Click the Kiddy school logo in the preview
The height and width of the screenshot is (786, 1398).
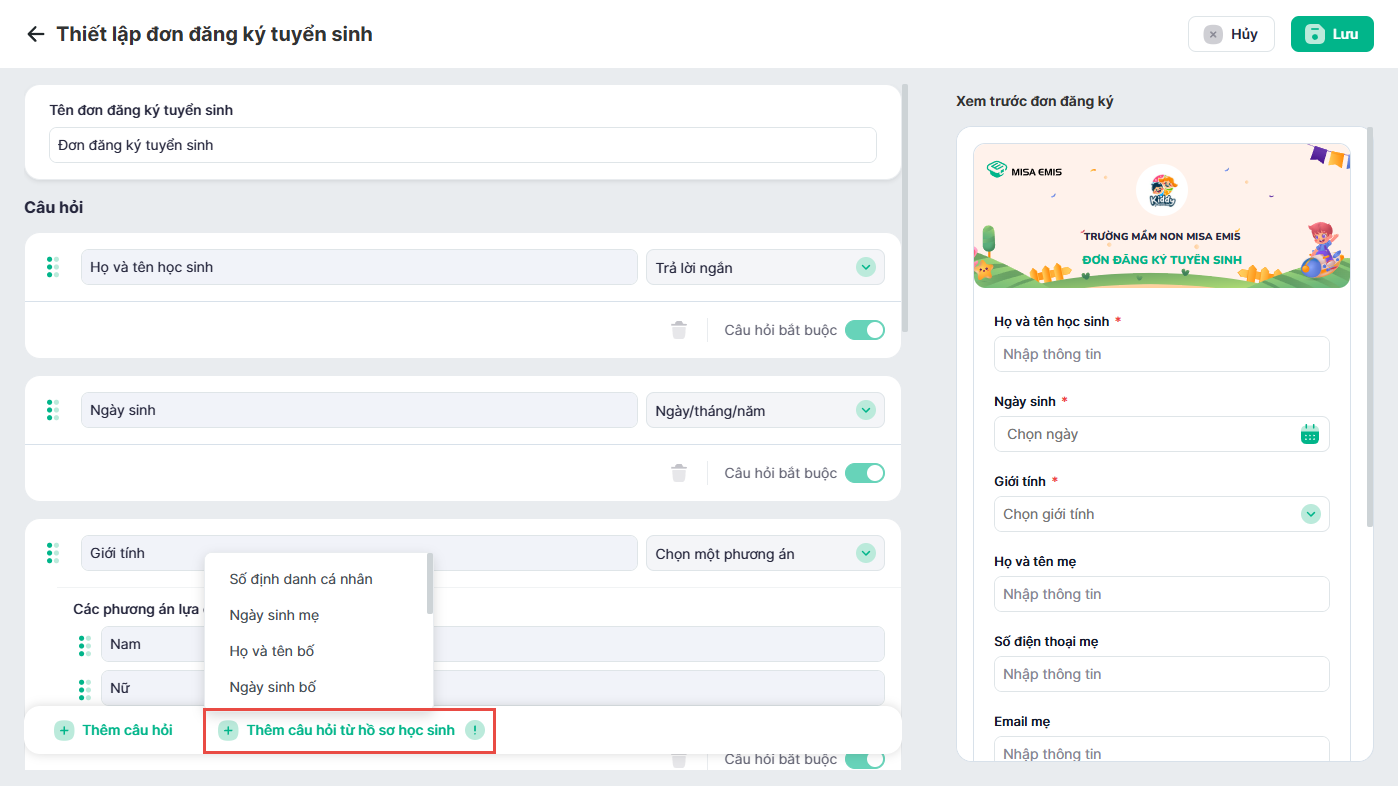pos(1162,190)
